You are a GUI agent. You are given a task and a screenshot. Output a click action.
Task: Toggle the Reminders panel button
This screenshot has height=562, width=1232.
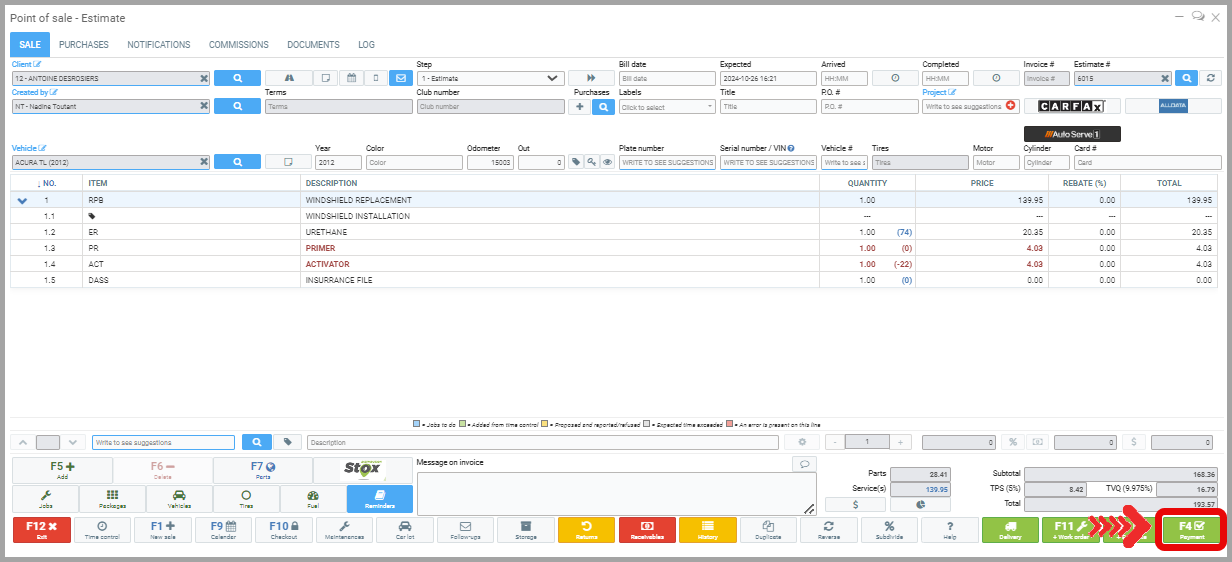379,499
